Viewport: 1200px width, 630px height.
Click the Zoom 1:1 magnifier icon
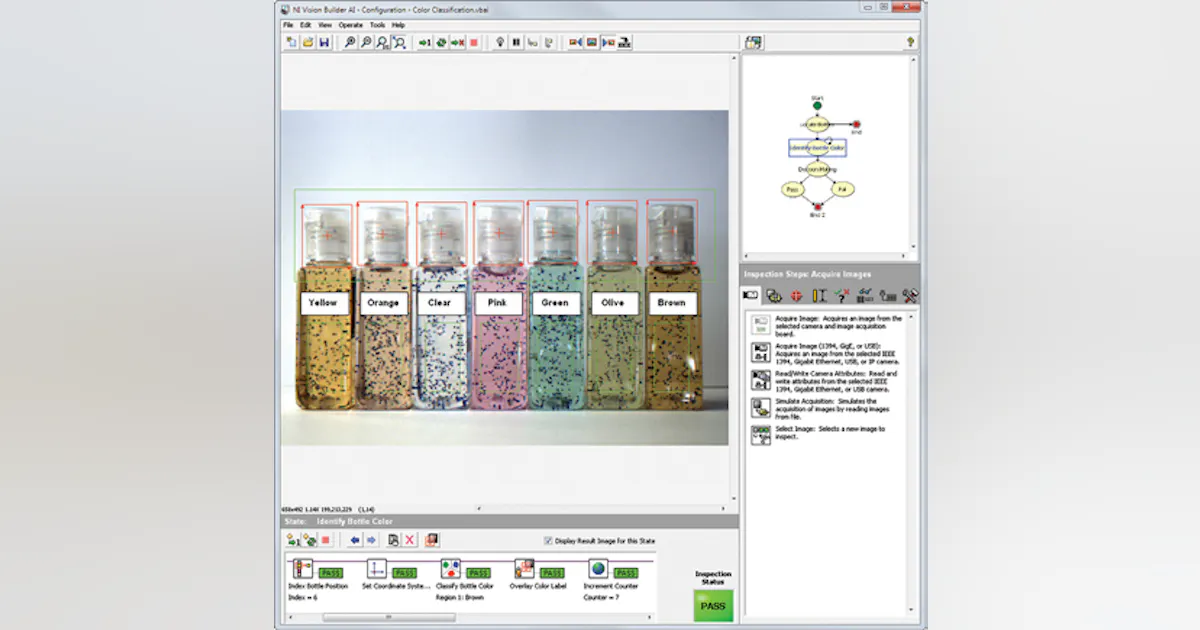382,42
